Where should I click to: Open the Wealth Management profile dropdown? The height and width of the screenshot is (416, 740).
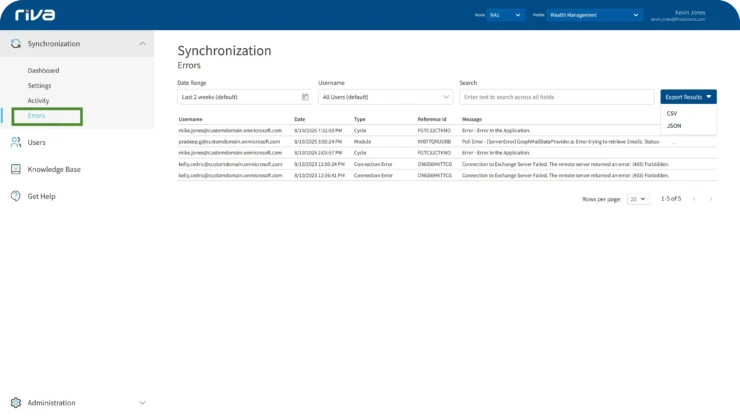tap(594, 16)
